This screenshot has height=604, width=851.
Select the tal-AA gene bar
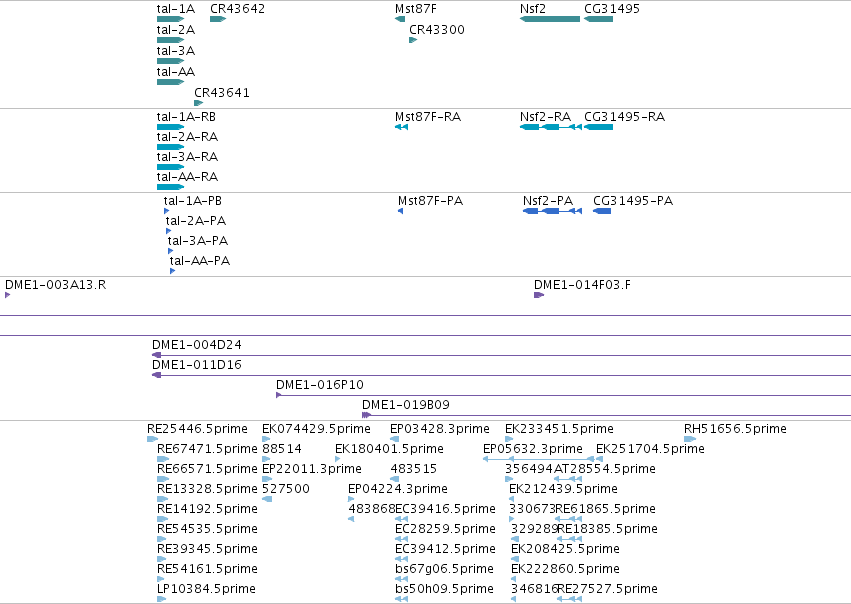pos(170,82)
